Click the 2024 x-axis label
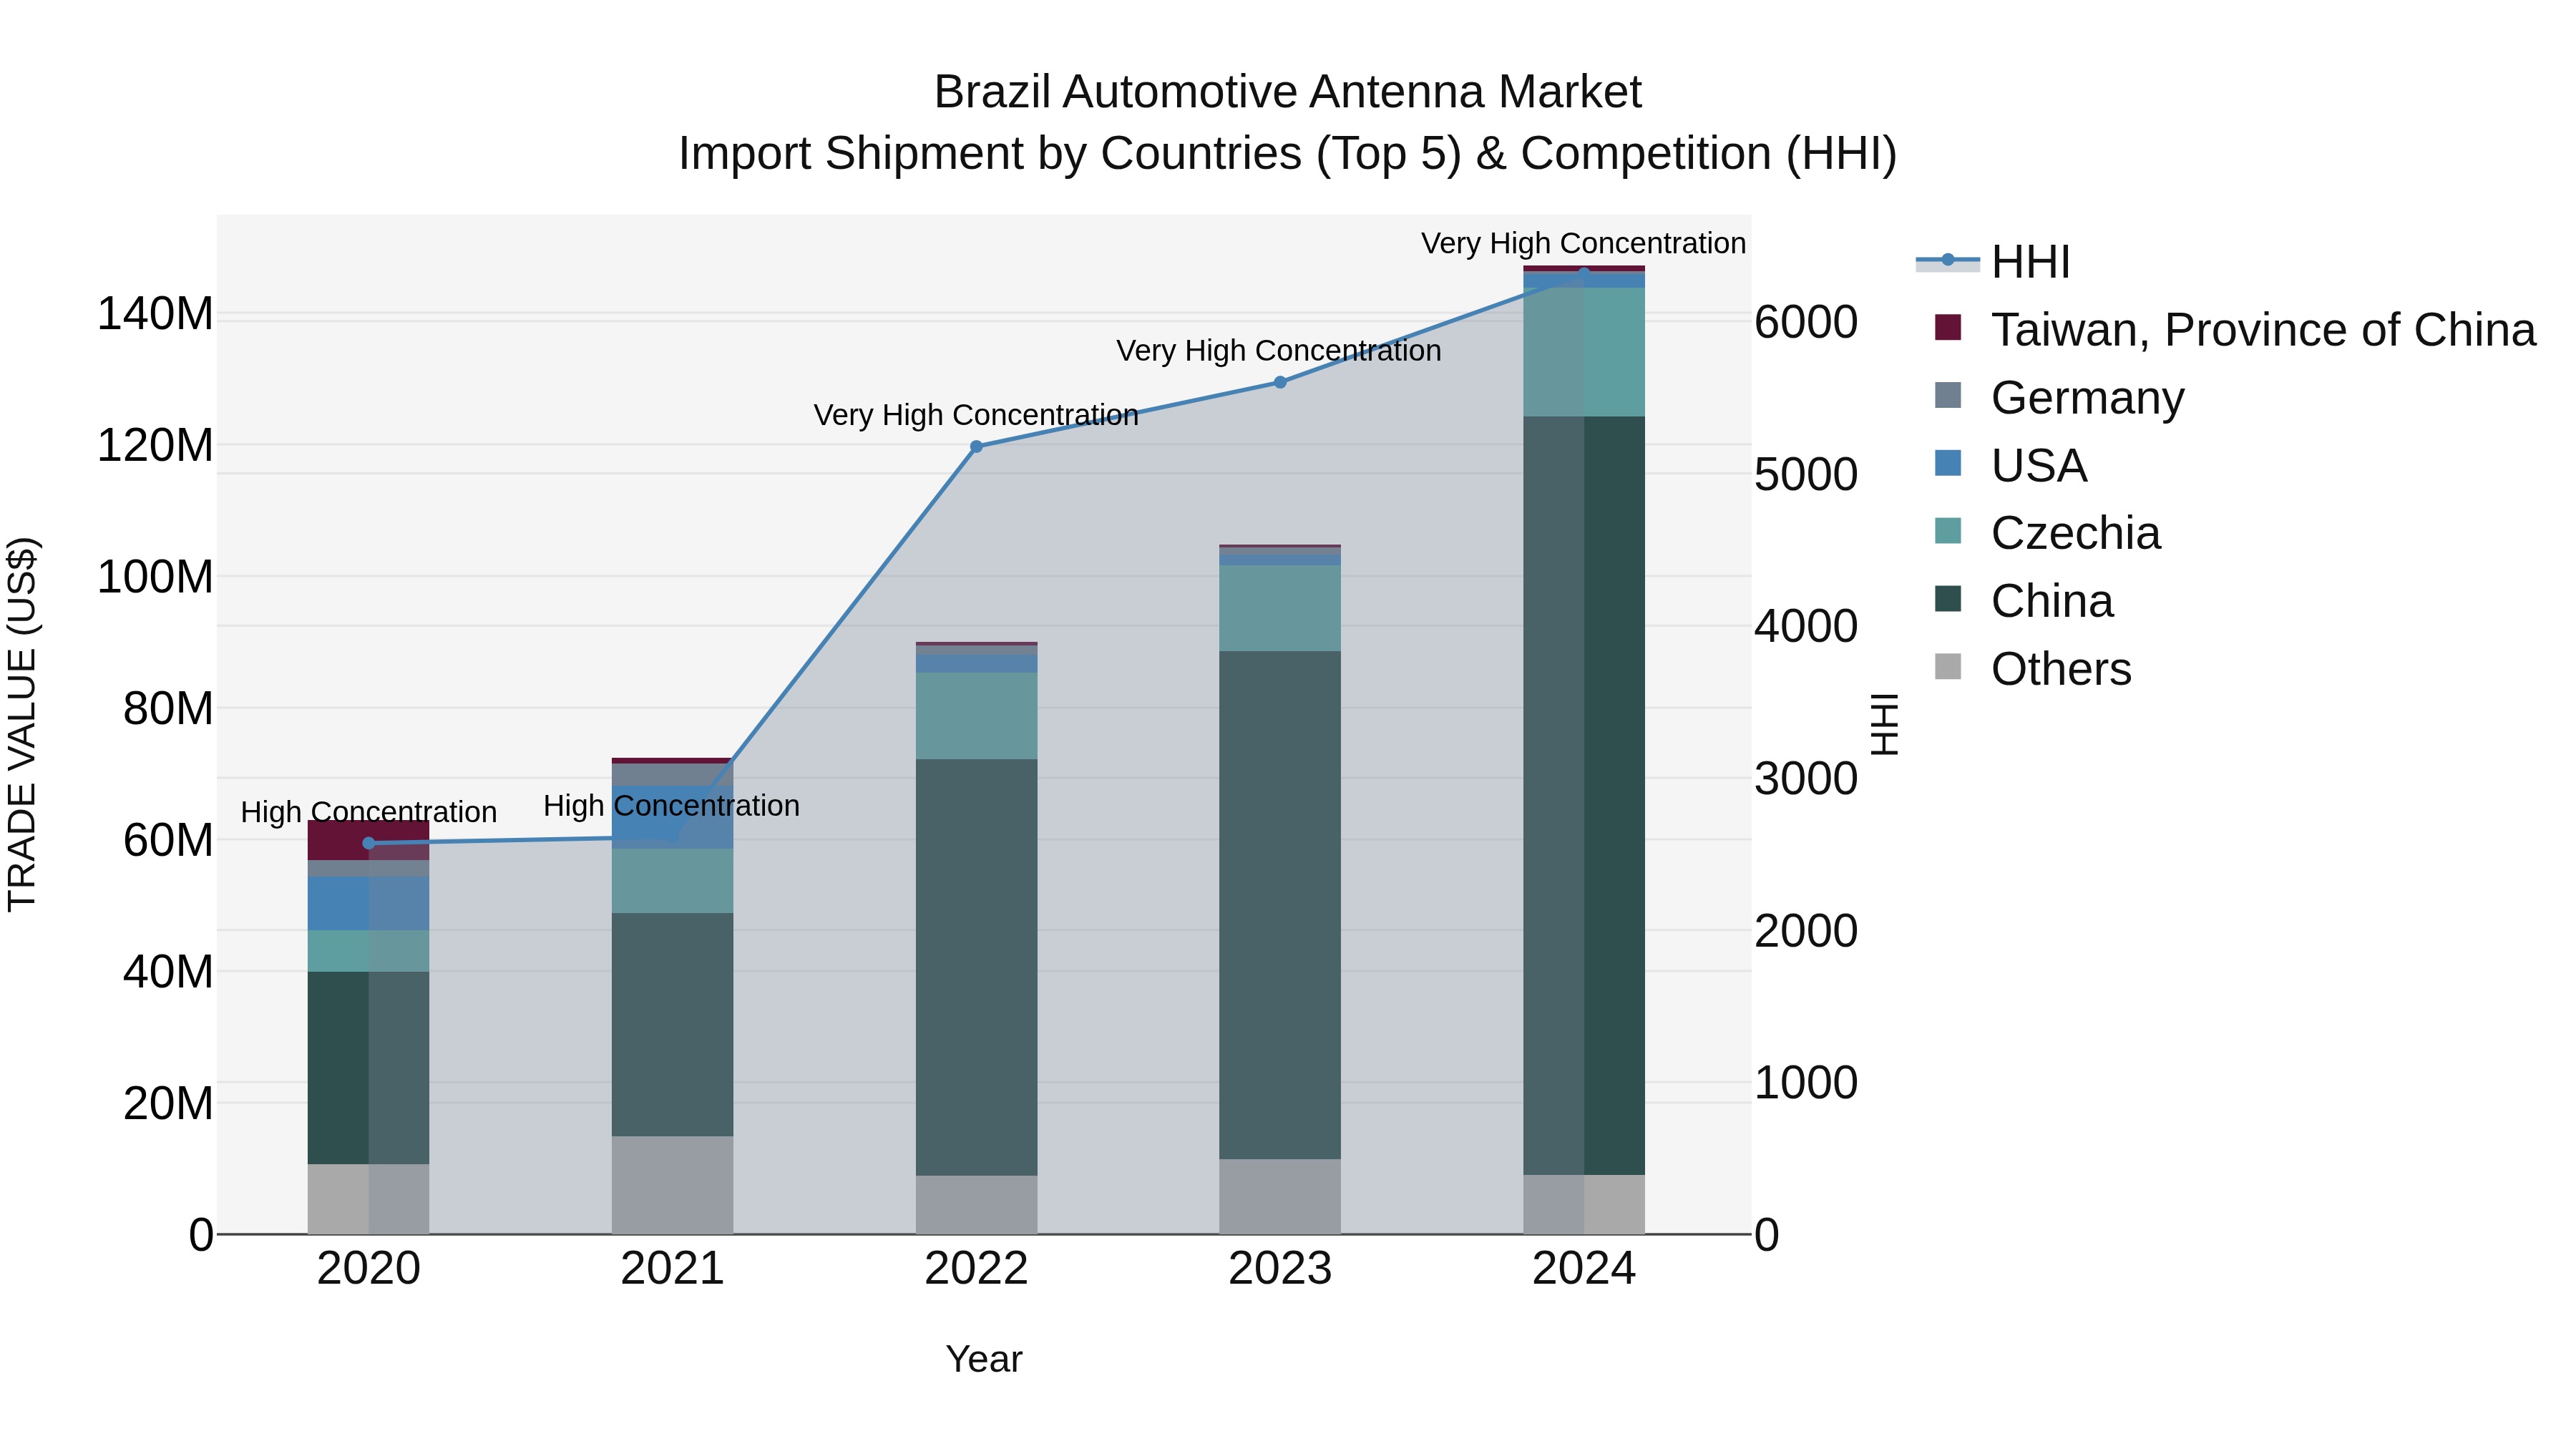The height and width of the screenshot is (1449, 2576). pyautogui.click(x=1584, y=1269)
